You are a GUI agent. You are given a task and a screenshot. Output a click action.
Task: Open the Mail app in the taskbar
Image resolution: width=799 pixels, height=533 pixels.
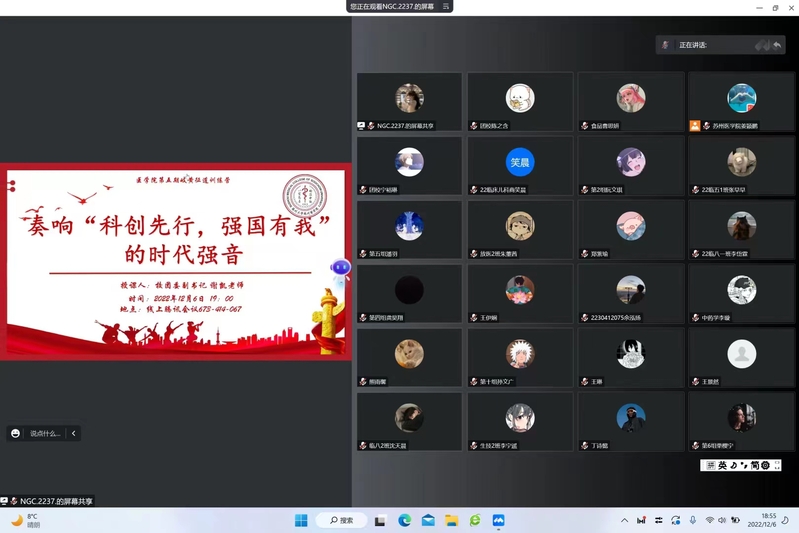(428, 520)
